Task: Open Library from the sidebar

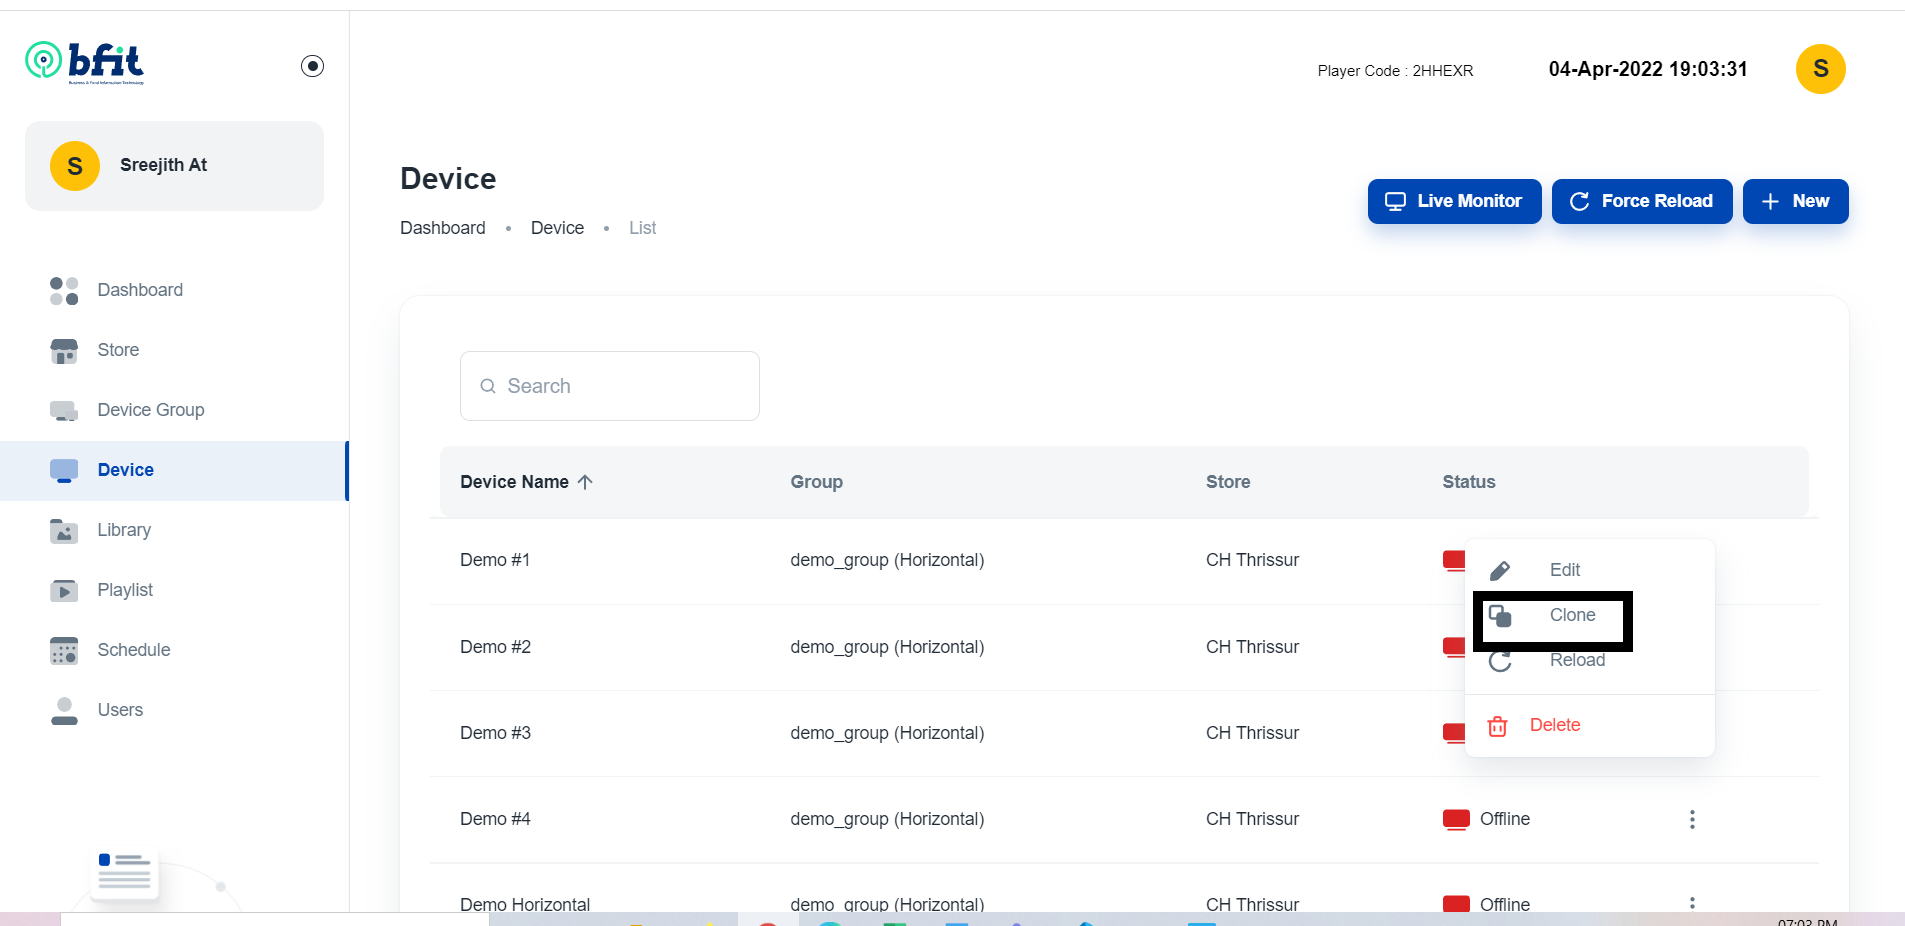Action: 174,530
